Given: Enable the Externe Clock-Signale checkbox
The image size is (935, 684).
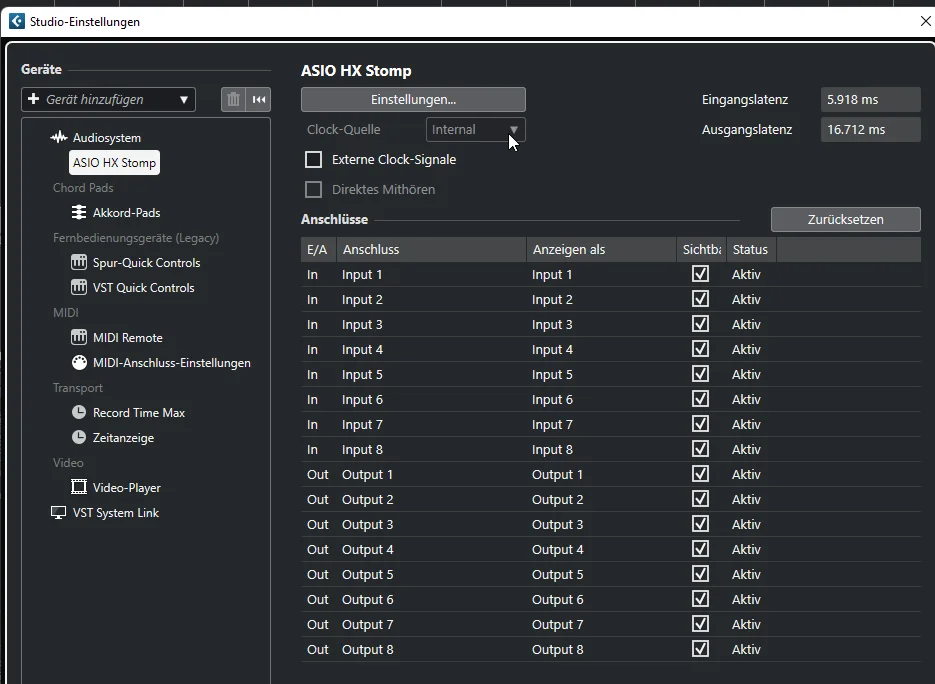Looking at the screenshot, I should (314, 160).
